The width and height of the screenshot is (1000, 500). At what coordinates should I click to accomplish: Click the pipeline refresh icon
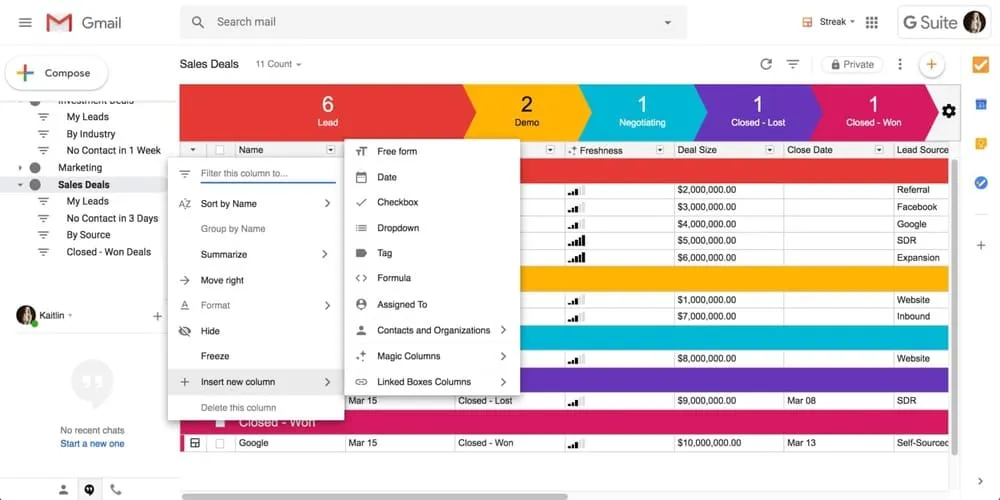766,64
